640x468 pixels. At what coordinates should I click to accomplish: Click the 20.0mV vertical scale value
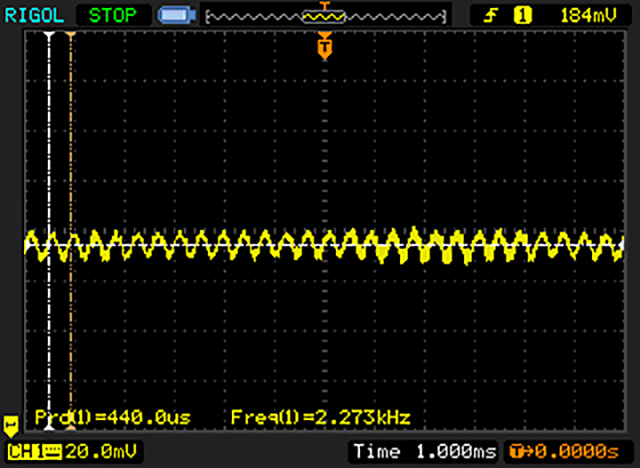tap(101, 452)
